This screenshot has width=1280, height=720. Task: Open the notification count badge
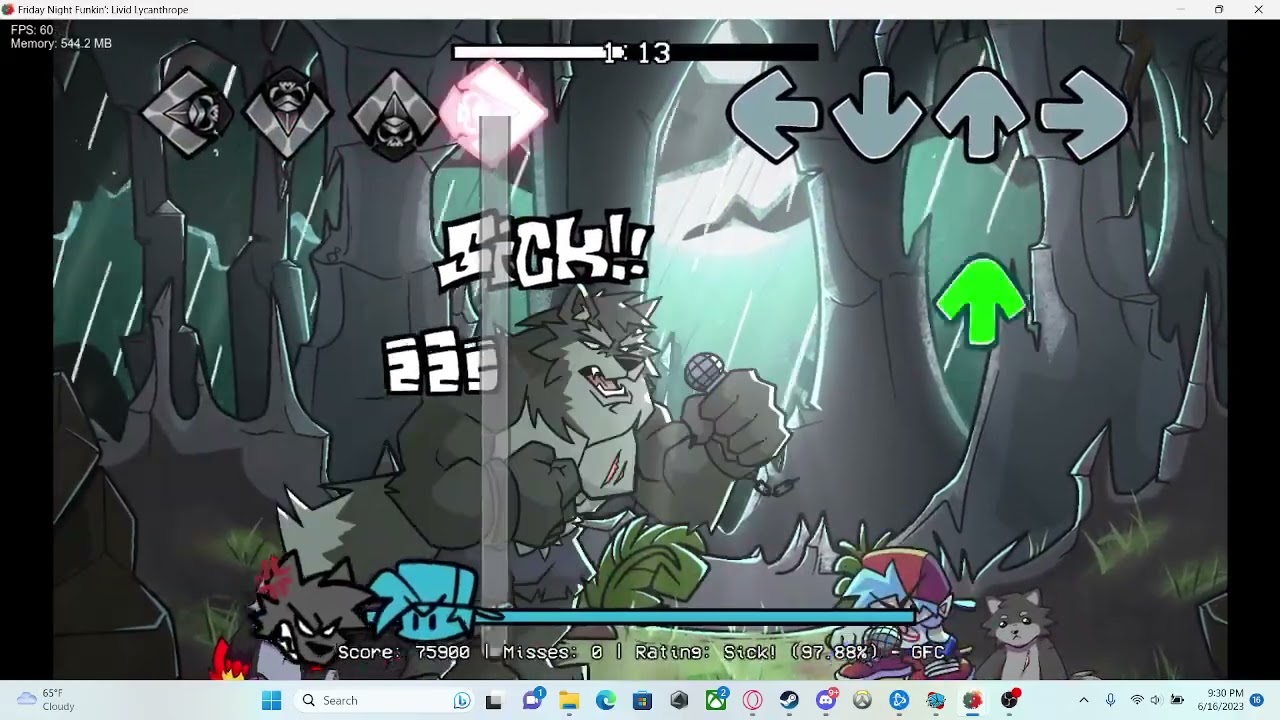coord(1257,700)
